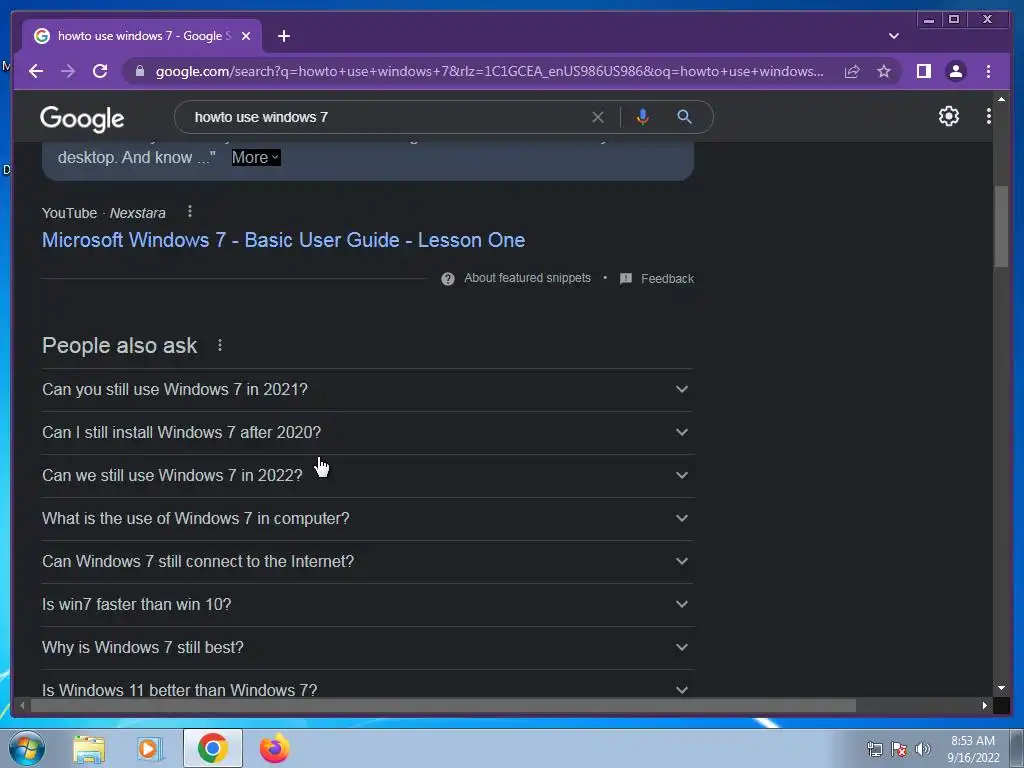Viewport: 1024px width, 768px height.
Task: Clear the search box with X
Action: [598, 117]
